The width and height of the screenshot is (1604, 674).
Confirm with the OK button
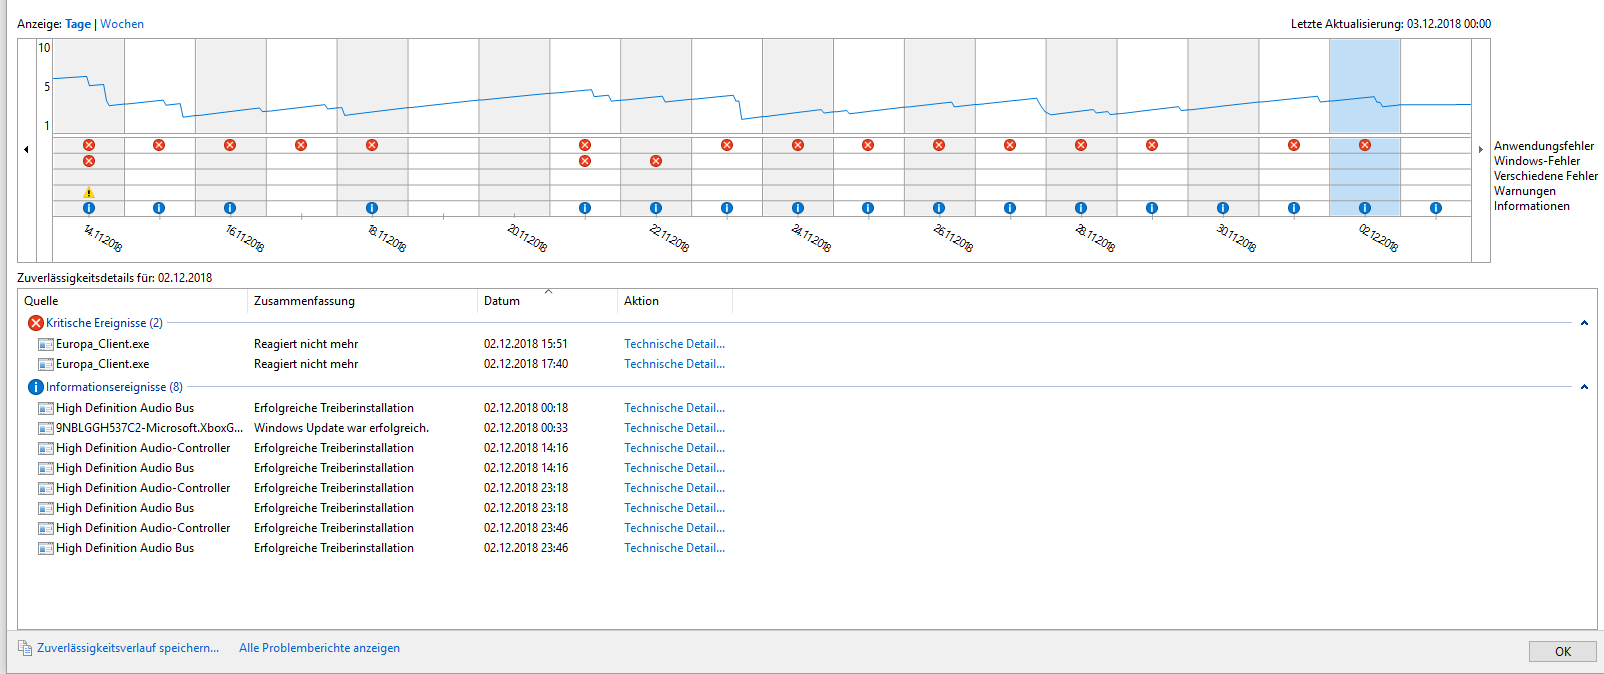1563,652
